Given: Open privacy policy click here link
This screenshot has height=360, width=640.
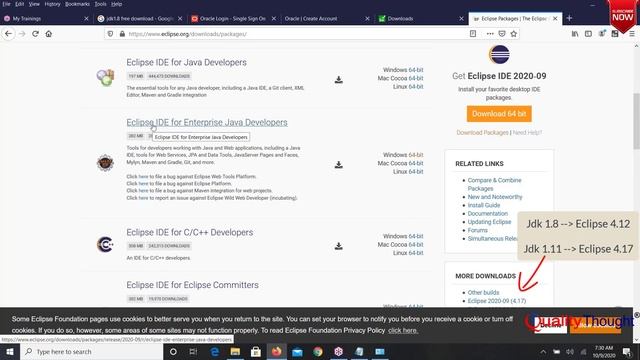Looking at the screenshot, I should point(403,331).
